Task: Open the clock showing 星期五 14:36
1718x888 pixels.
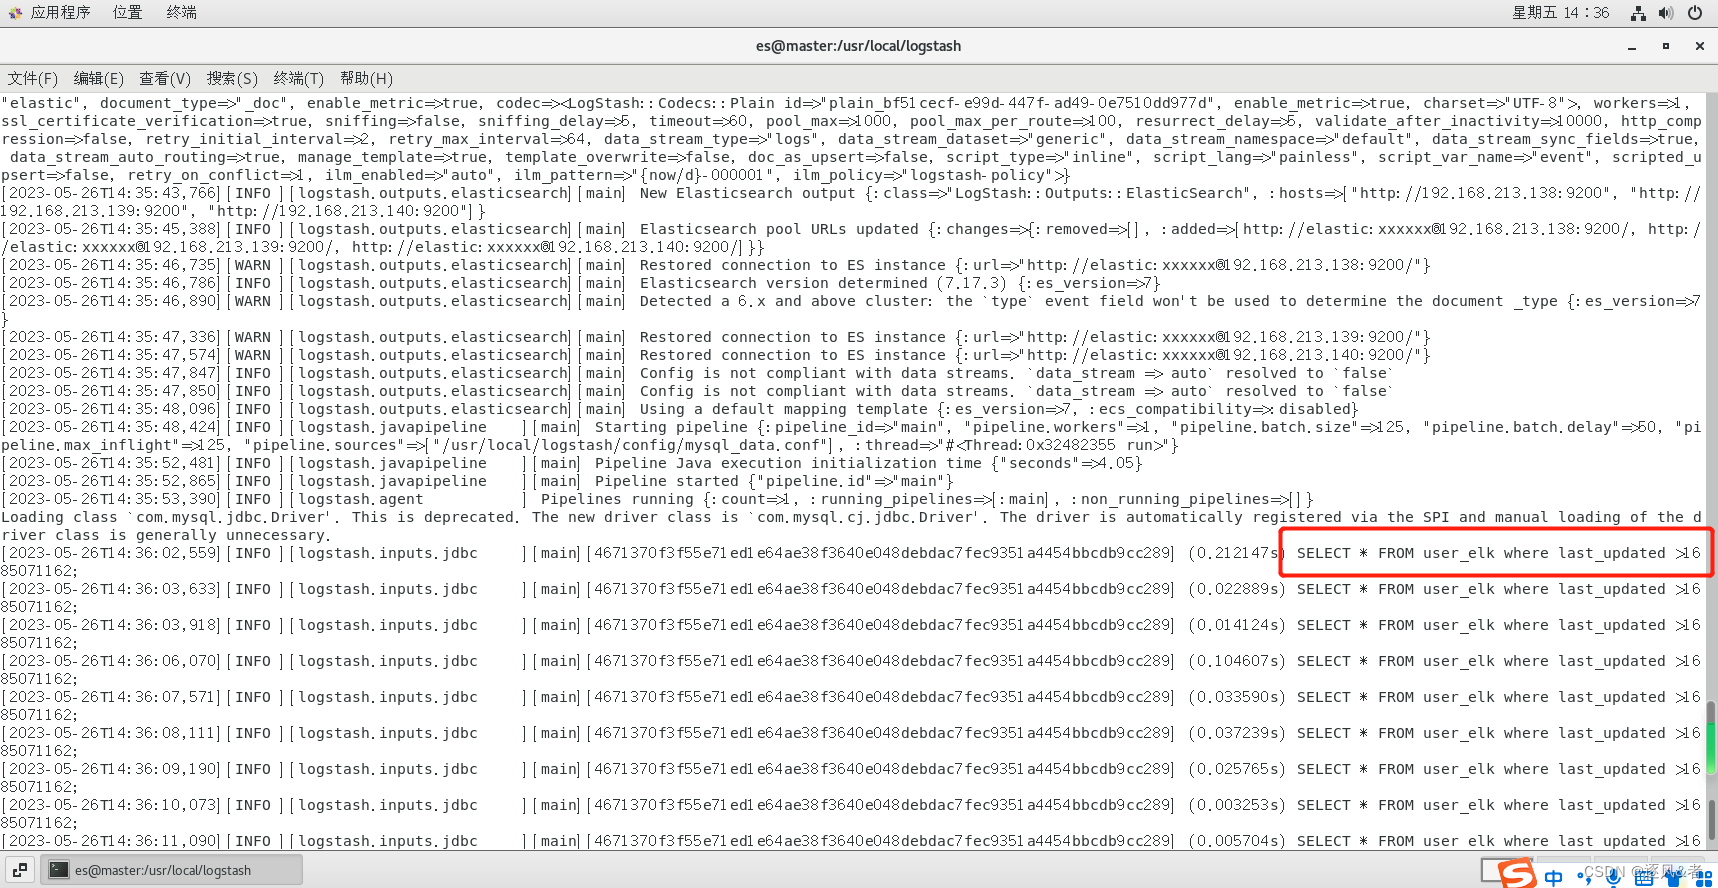Action: [1560, 13]
